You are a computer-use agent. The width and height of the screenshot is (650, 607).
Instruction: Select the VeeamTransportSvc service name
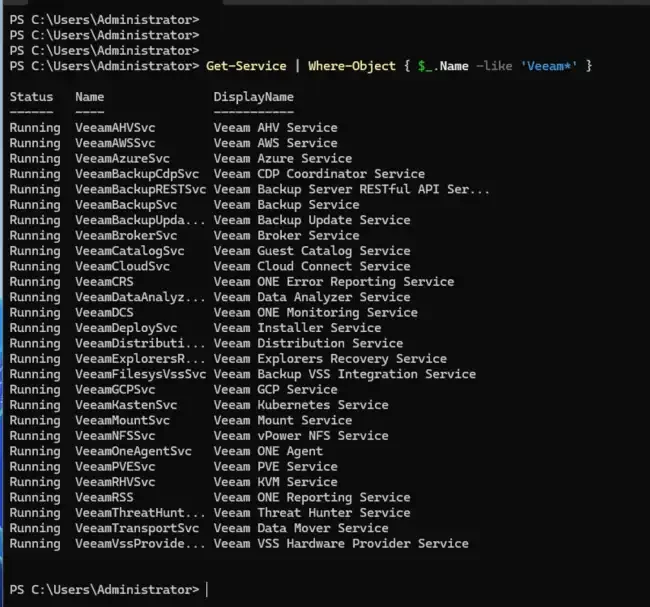tap(137, 529)
